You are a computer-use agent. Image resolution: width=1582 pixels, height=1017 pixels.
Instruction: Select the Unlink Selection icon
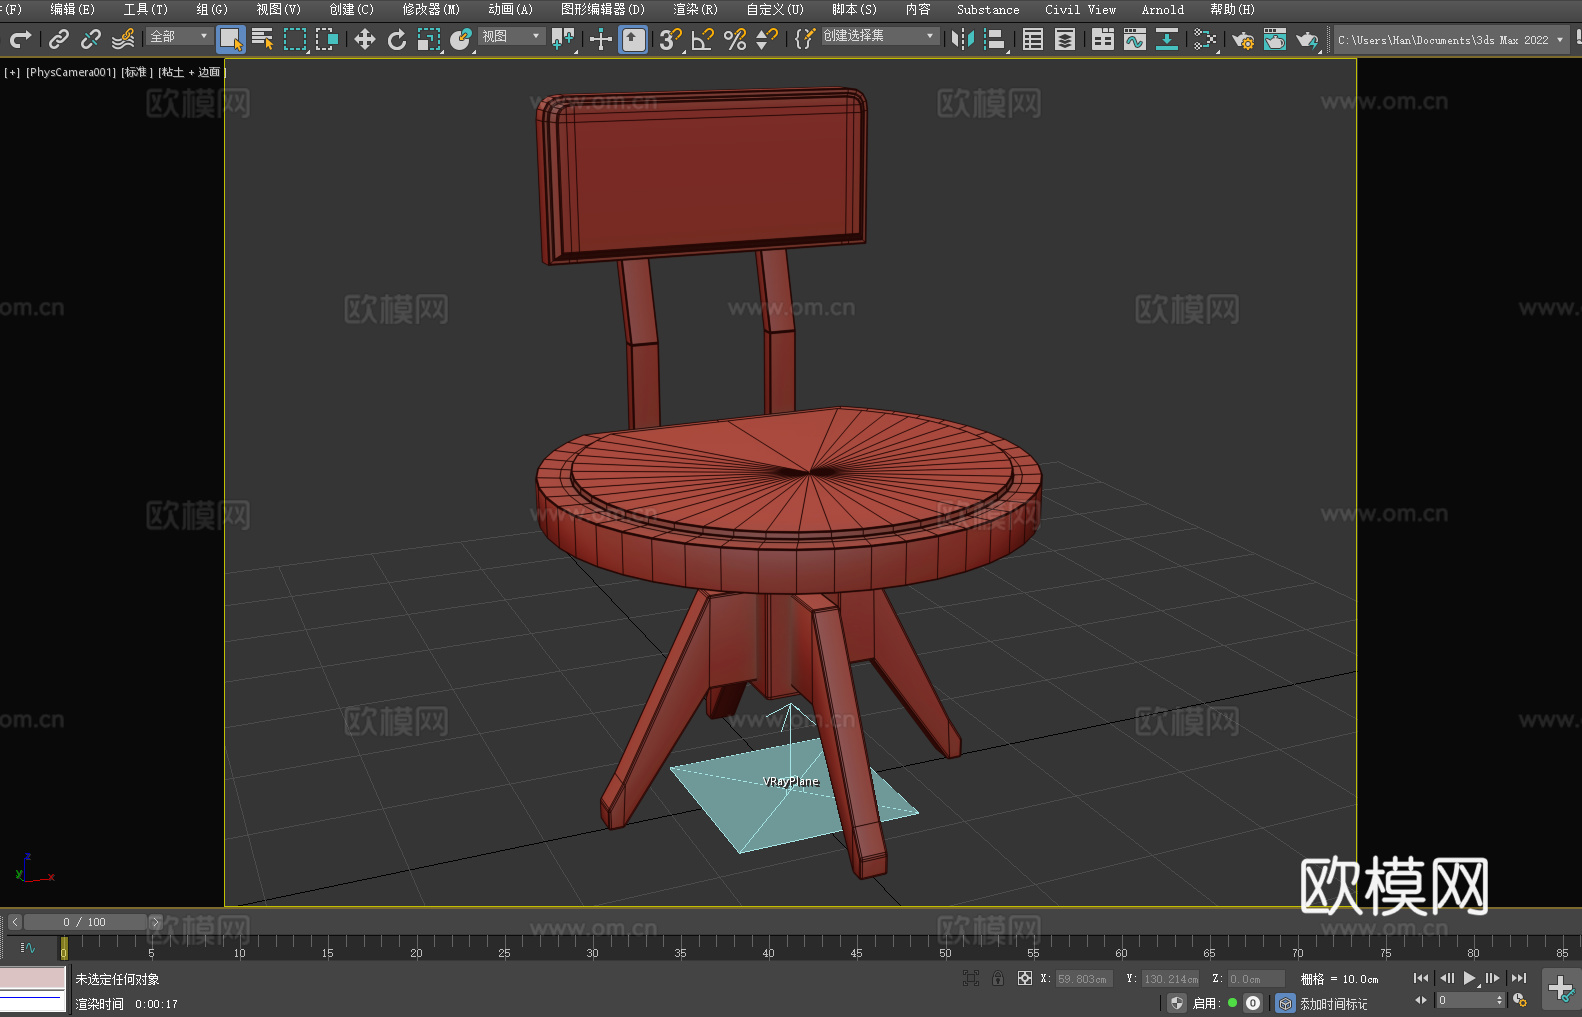(91, 39)
